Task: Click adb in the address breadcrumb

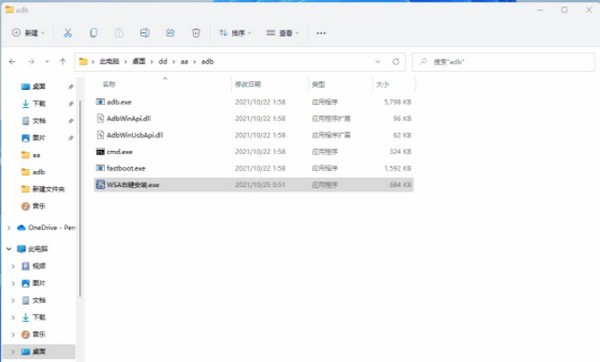Action: (x=207, y=61)
